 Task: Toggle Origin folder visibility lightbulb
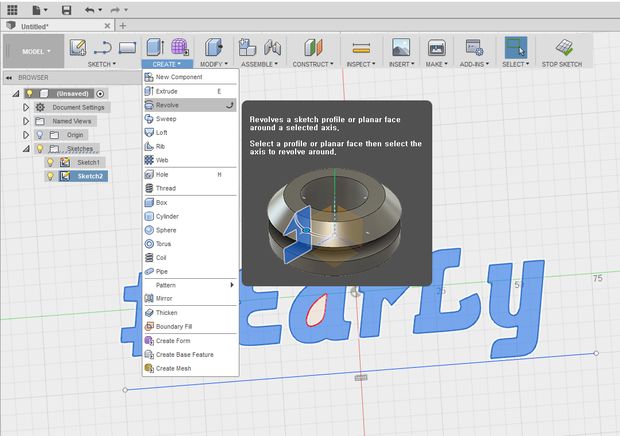point(39,134)
